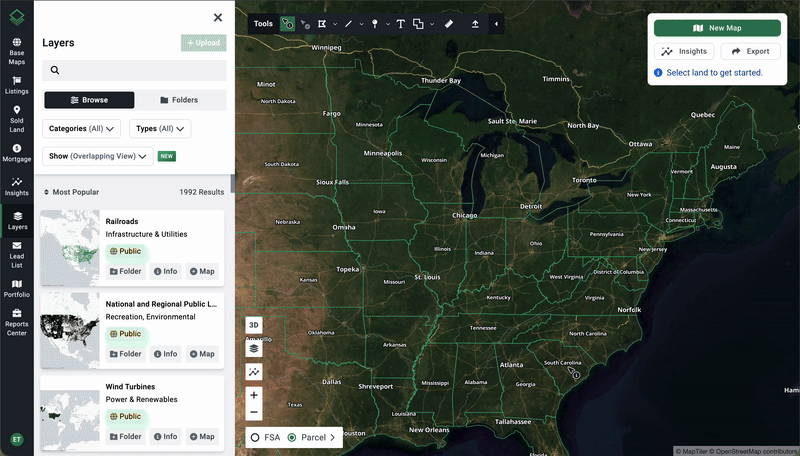This screenshot has width=800, height=456.
Task: Zoom in on the map
Action: click(254, 395)
